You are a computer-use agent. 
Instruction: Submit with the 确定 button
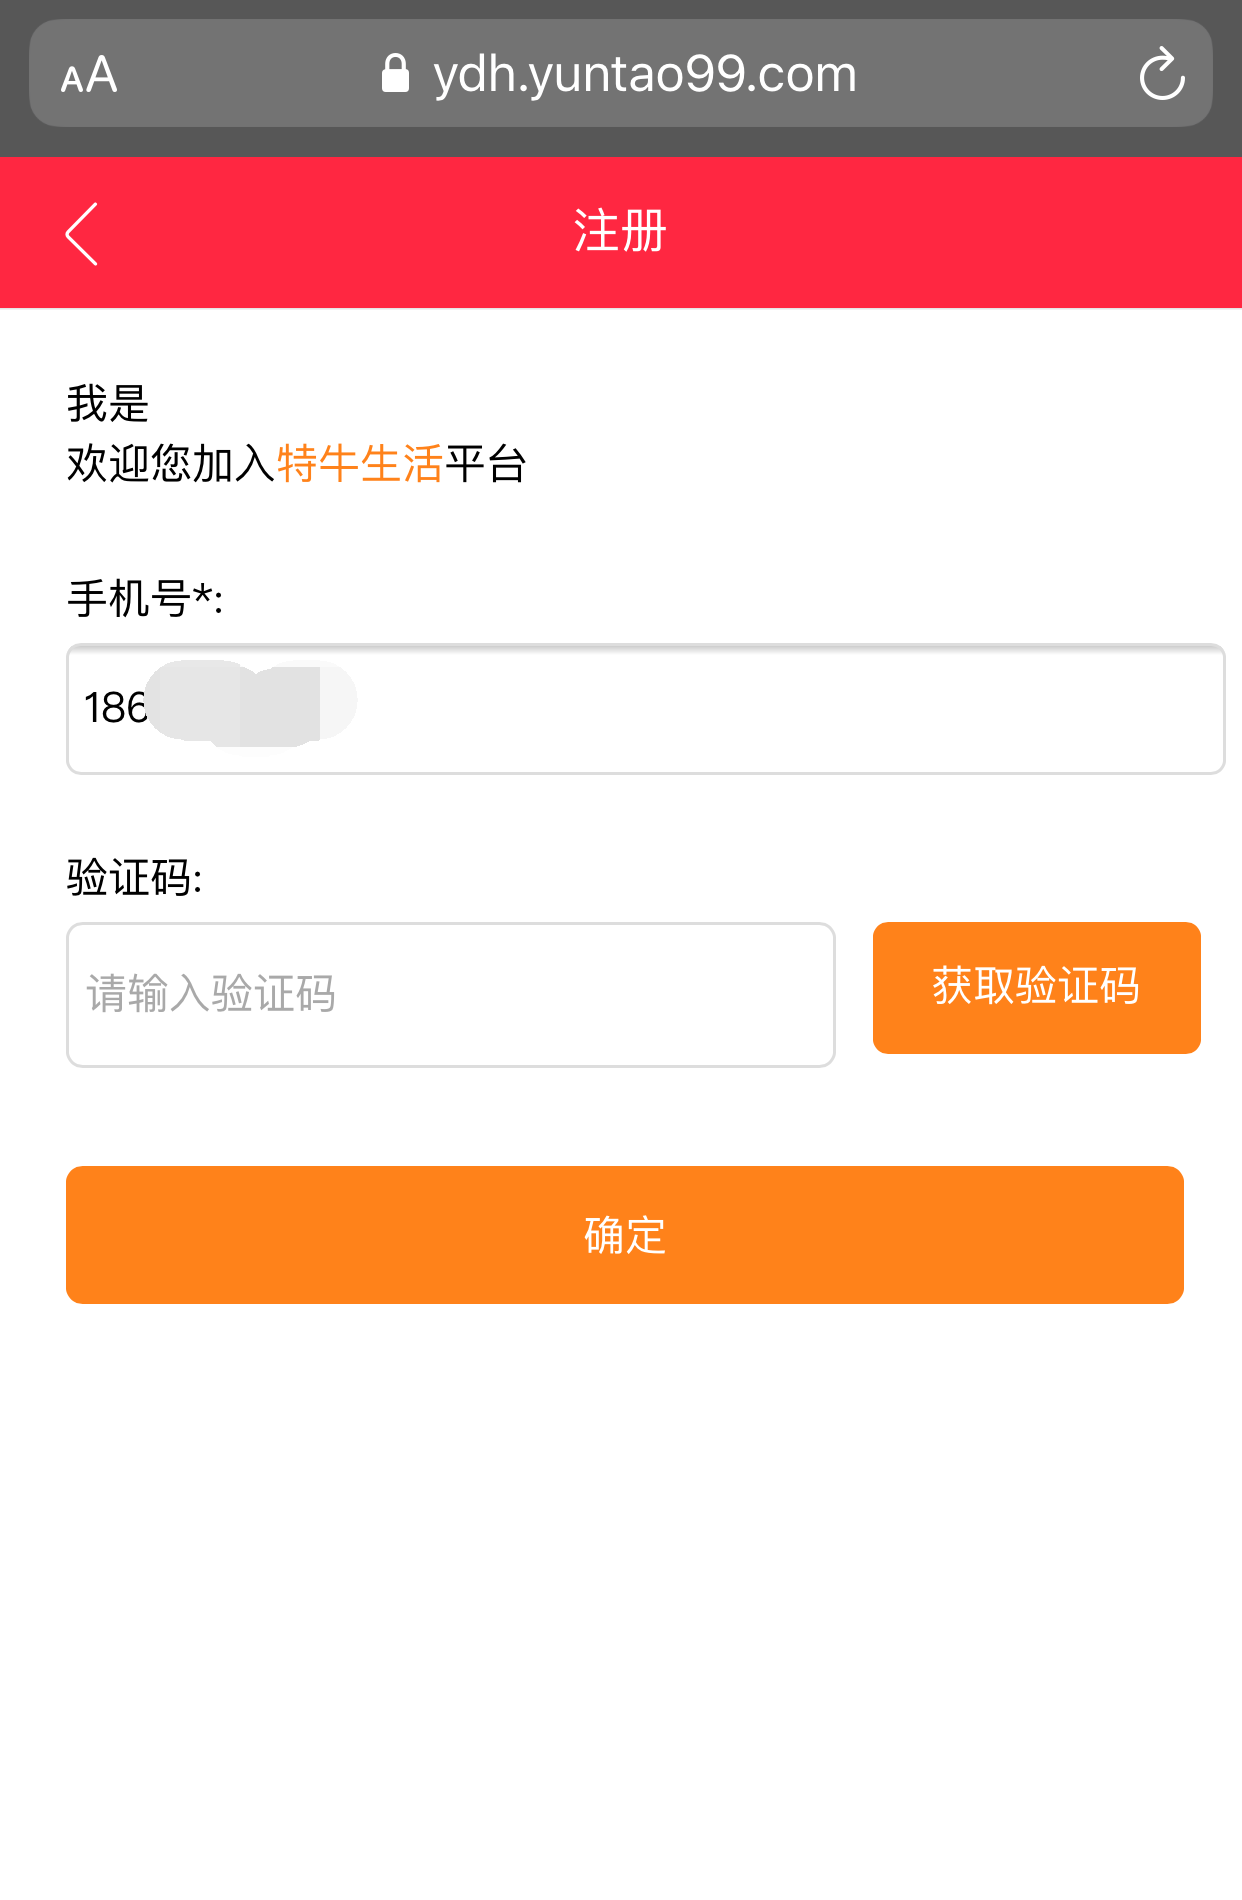624,1235
